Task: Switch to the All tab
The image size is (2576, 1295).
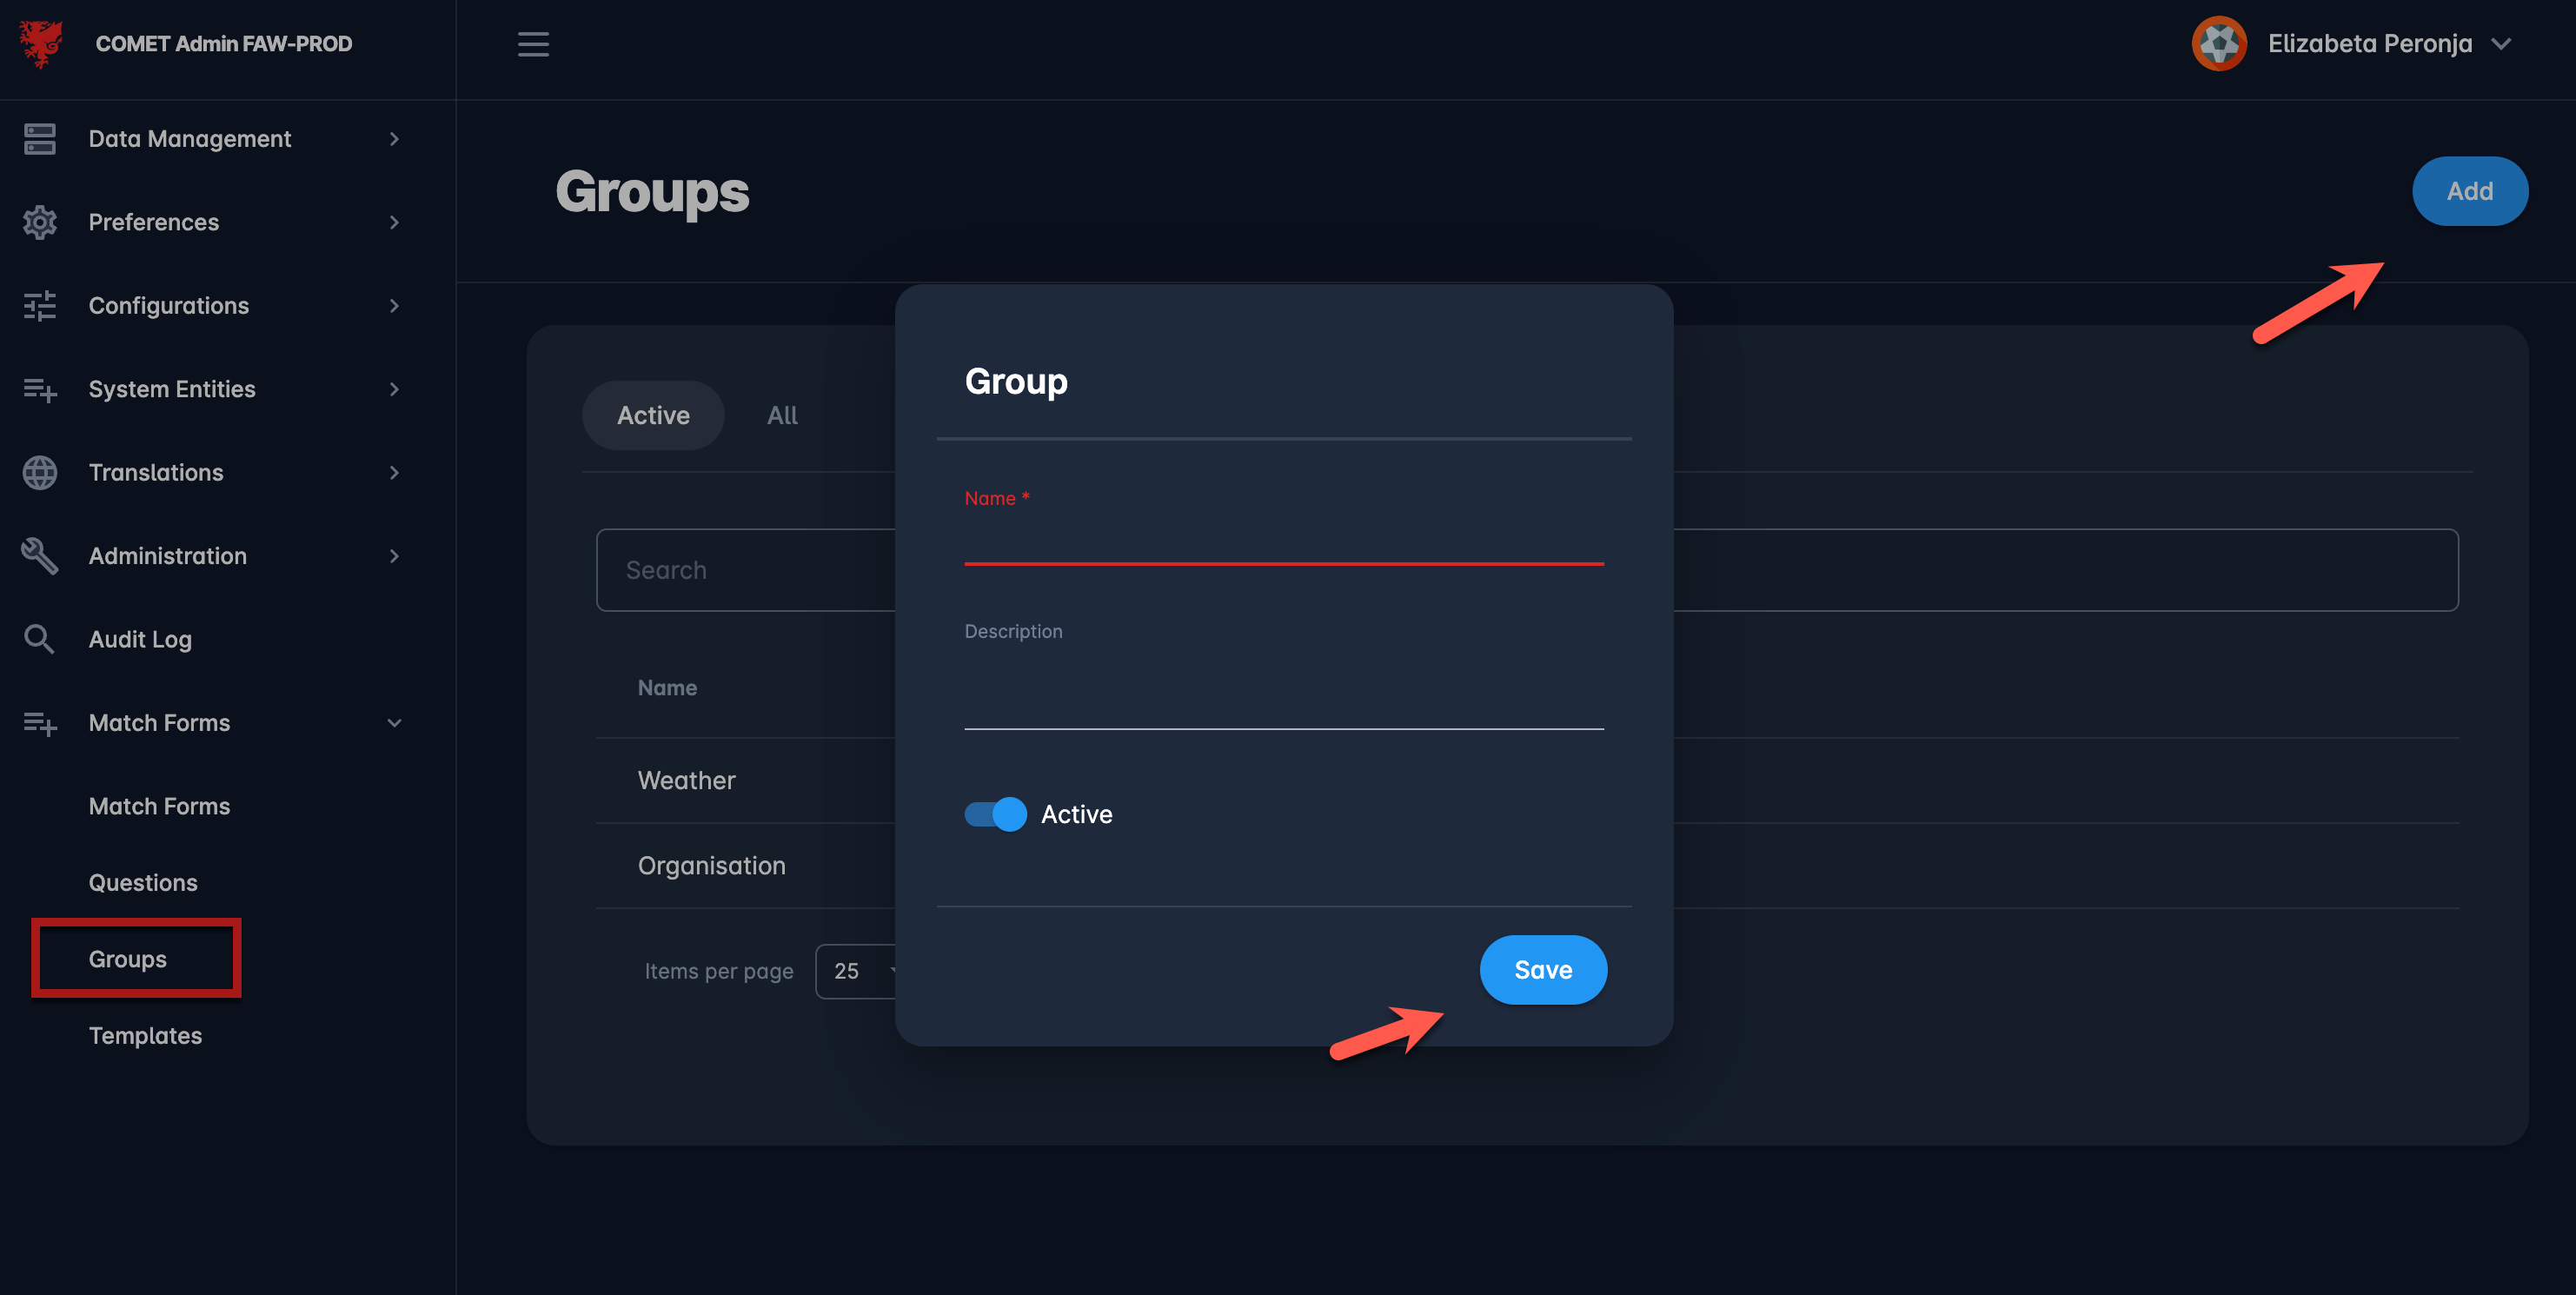Action: (x=782, y=416)
